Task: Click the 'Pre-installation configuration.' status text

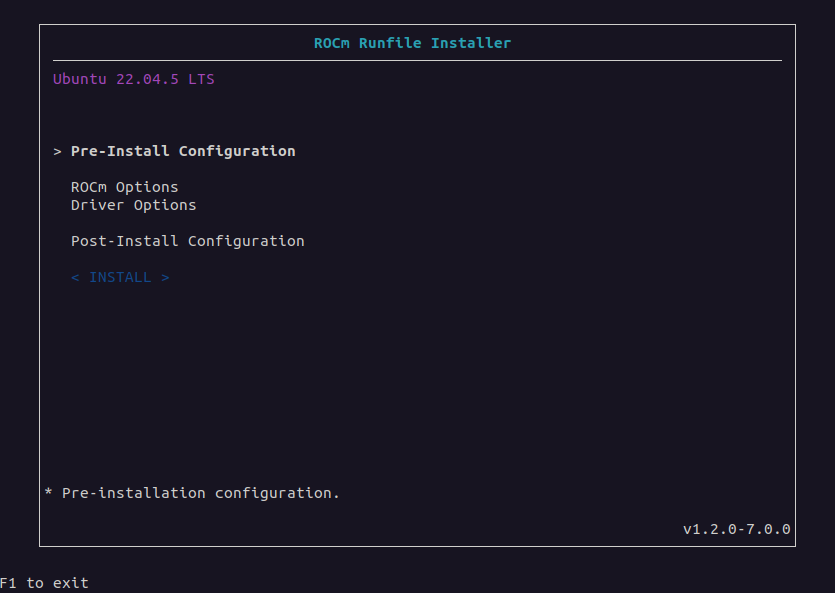Action: point(201,493)
